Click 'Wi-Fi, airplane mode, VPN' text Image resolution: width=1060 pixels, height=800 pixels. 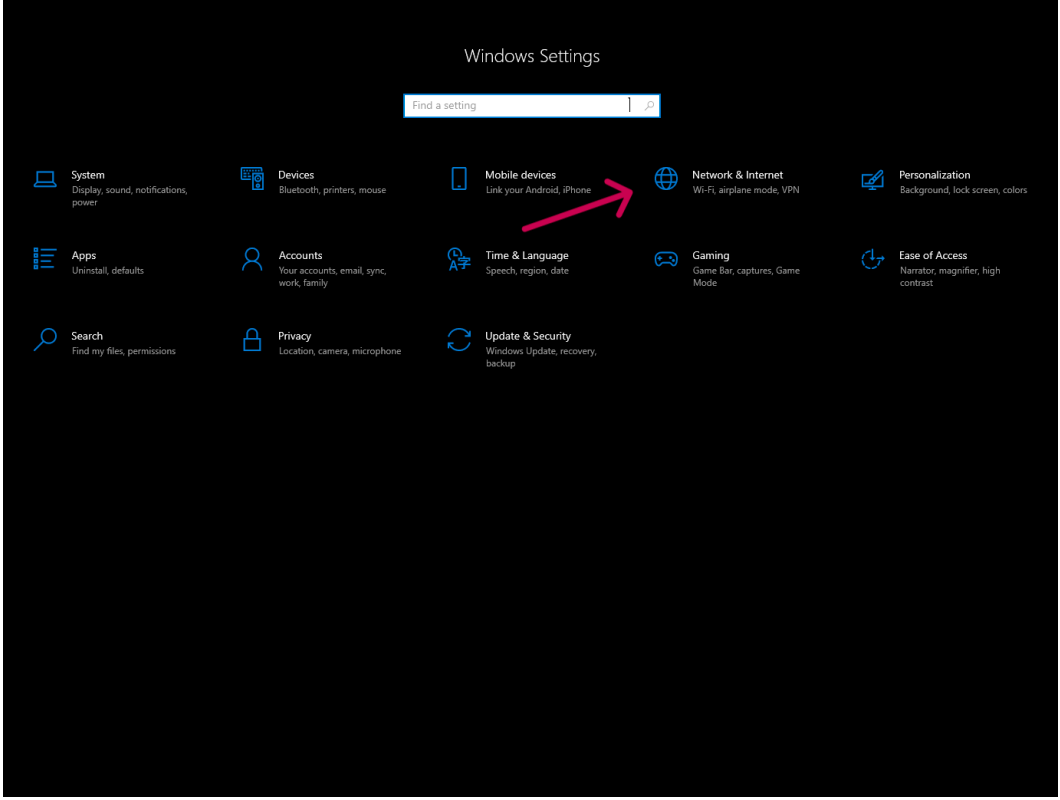pos(746,190)
